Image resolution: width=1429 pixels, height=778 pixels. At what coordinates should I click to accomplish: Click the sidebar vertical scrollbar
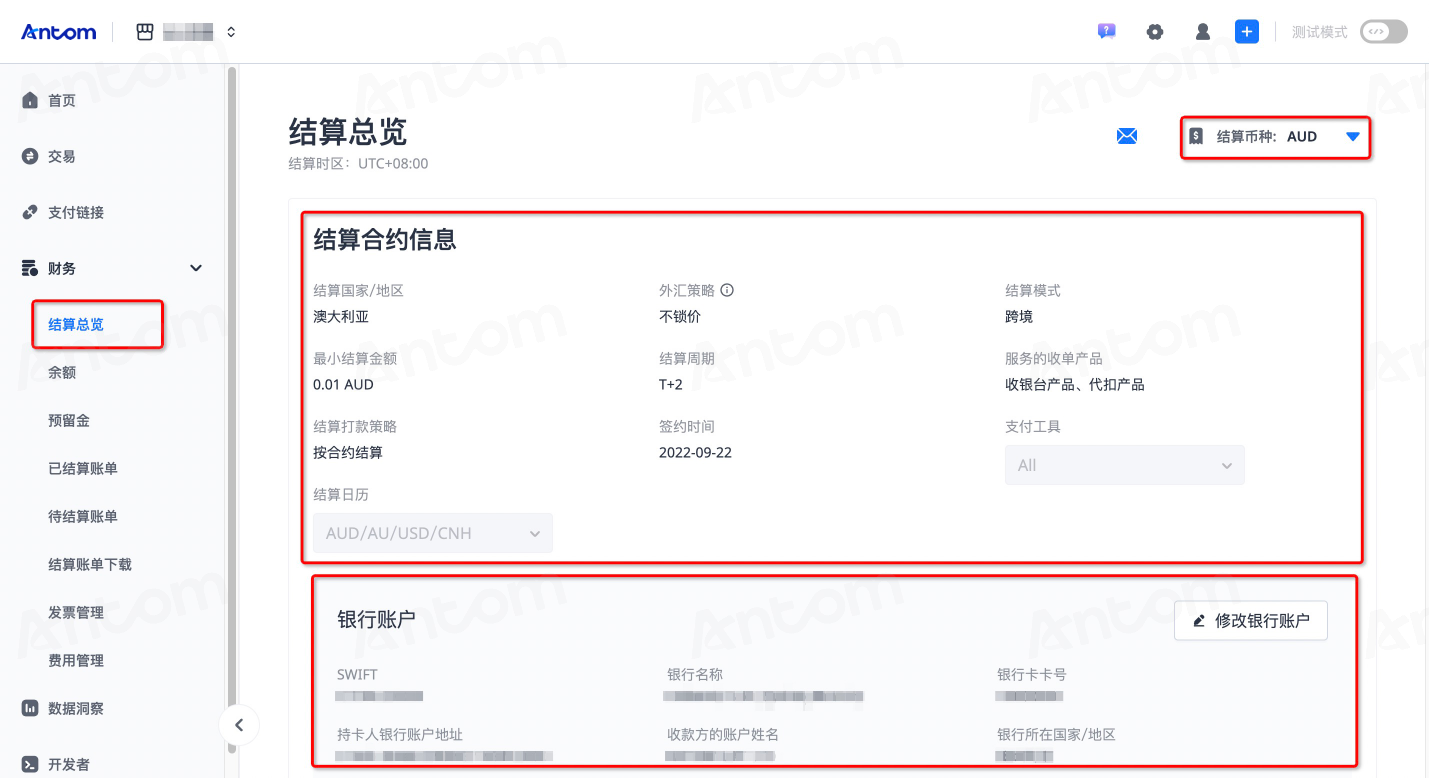[232, 410]
